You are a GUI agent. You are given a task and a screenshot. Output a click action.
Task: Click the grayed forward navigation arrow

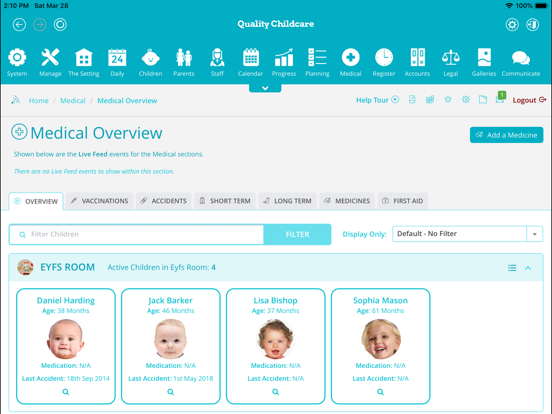click(40, 25)
